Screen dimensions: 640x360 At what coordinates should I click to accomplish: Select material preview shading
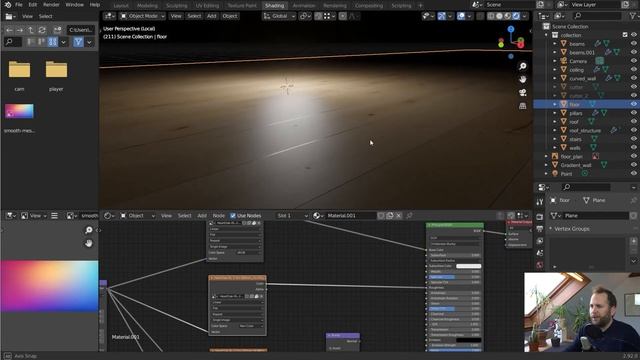[x=507, y=16]
